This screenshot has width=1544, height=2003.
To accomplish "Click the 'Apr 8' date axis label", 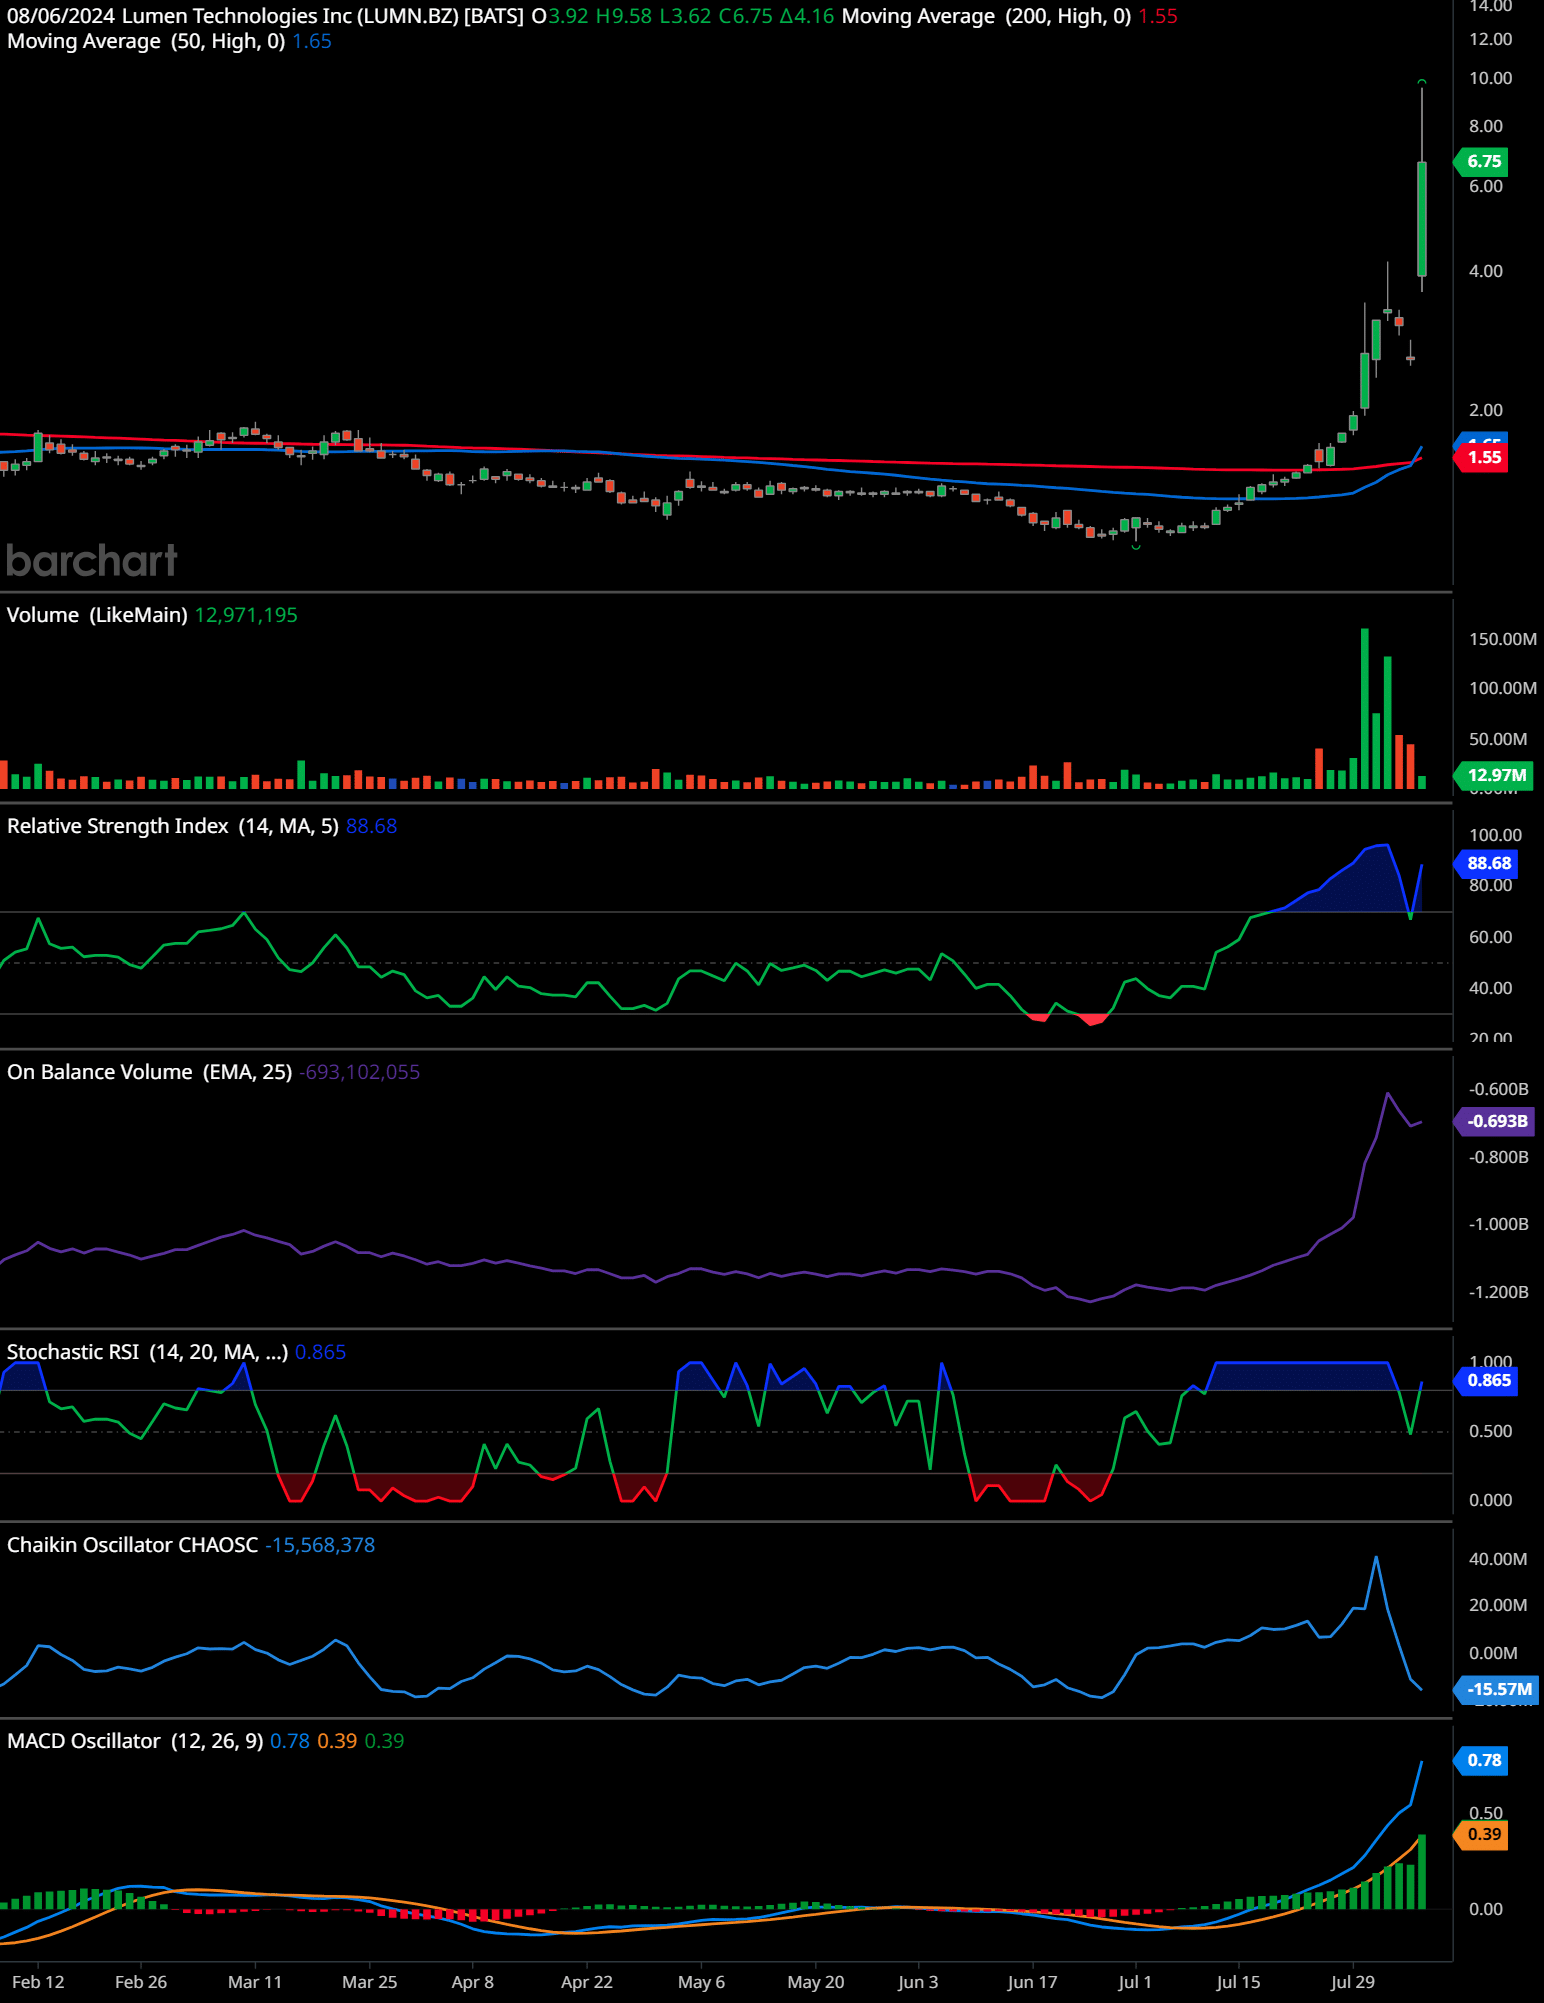I will point(473,1982).
